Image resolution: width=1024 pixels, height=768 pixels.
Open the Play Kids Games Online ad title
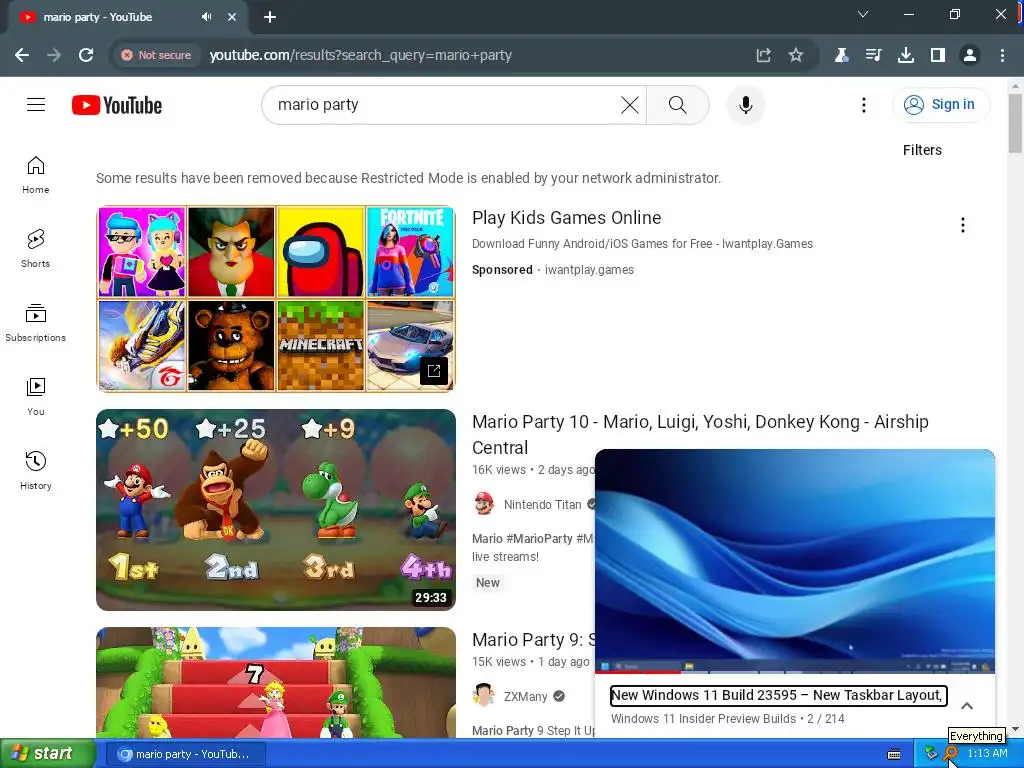pyautogui.click(x=566, y=217)
